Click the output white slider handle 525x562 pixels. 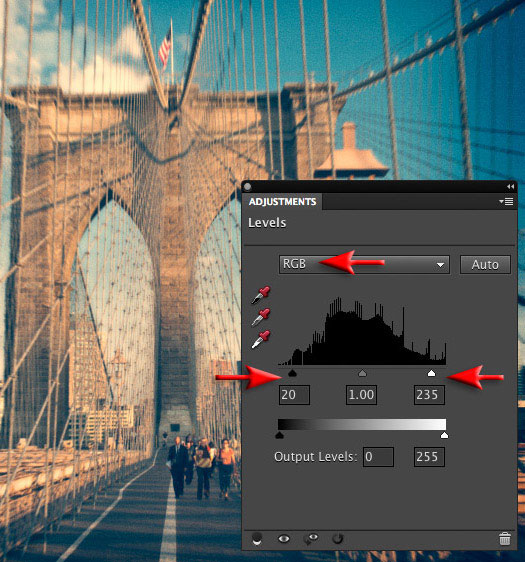click(x=444, y=435)
